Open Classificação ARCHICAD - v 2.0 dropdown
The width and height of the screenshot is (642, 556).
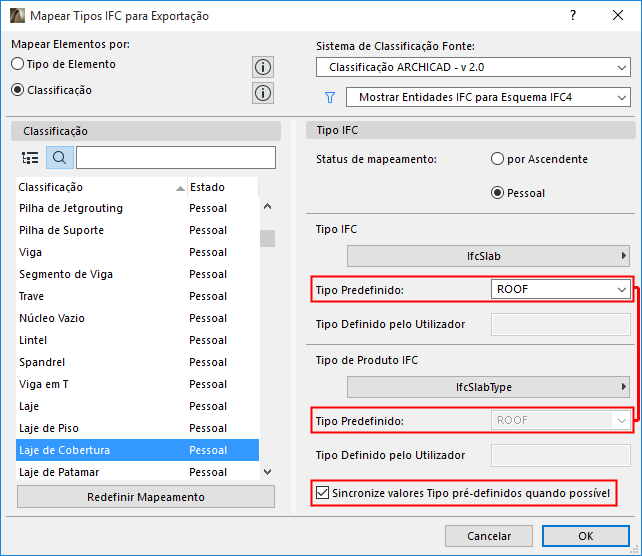pyautogui.click(x=473, y=67)
